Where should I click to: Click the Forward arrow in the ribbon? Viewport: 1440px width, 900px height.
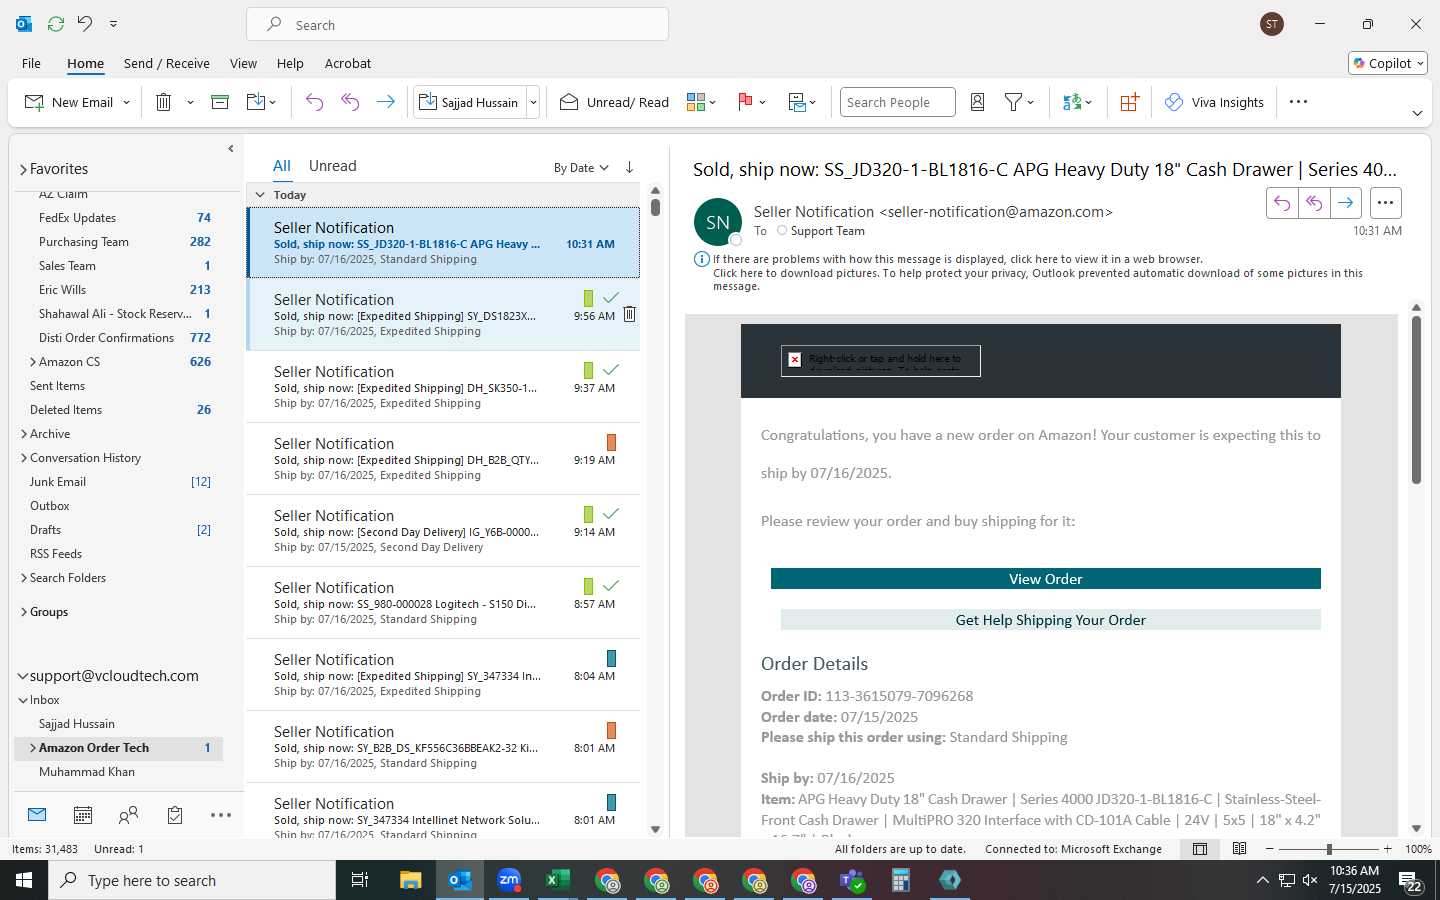tap(385, 102)
